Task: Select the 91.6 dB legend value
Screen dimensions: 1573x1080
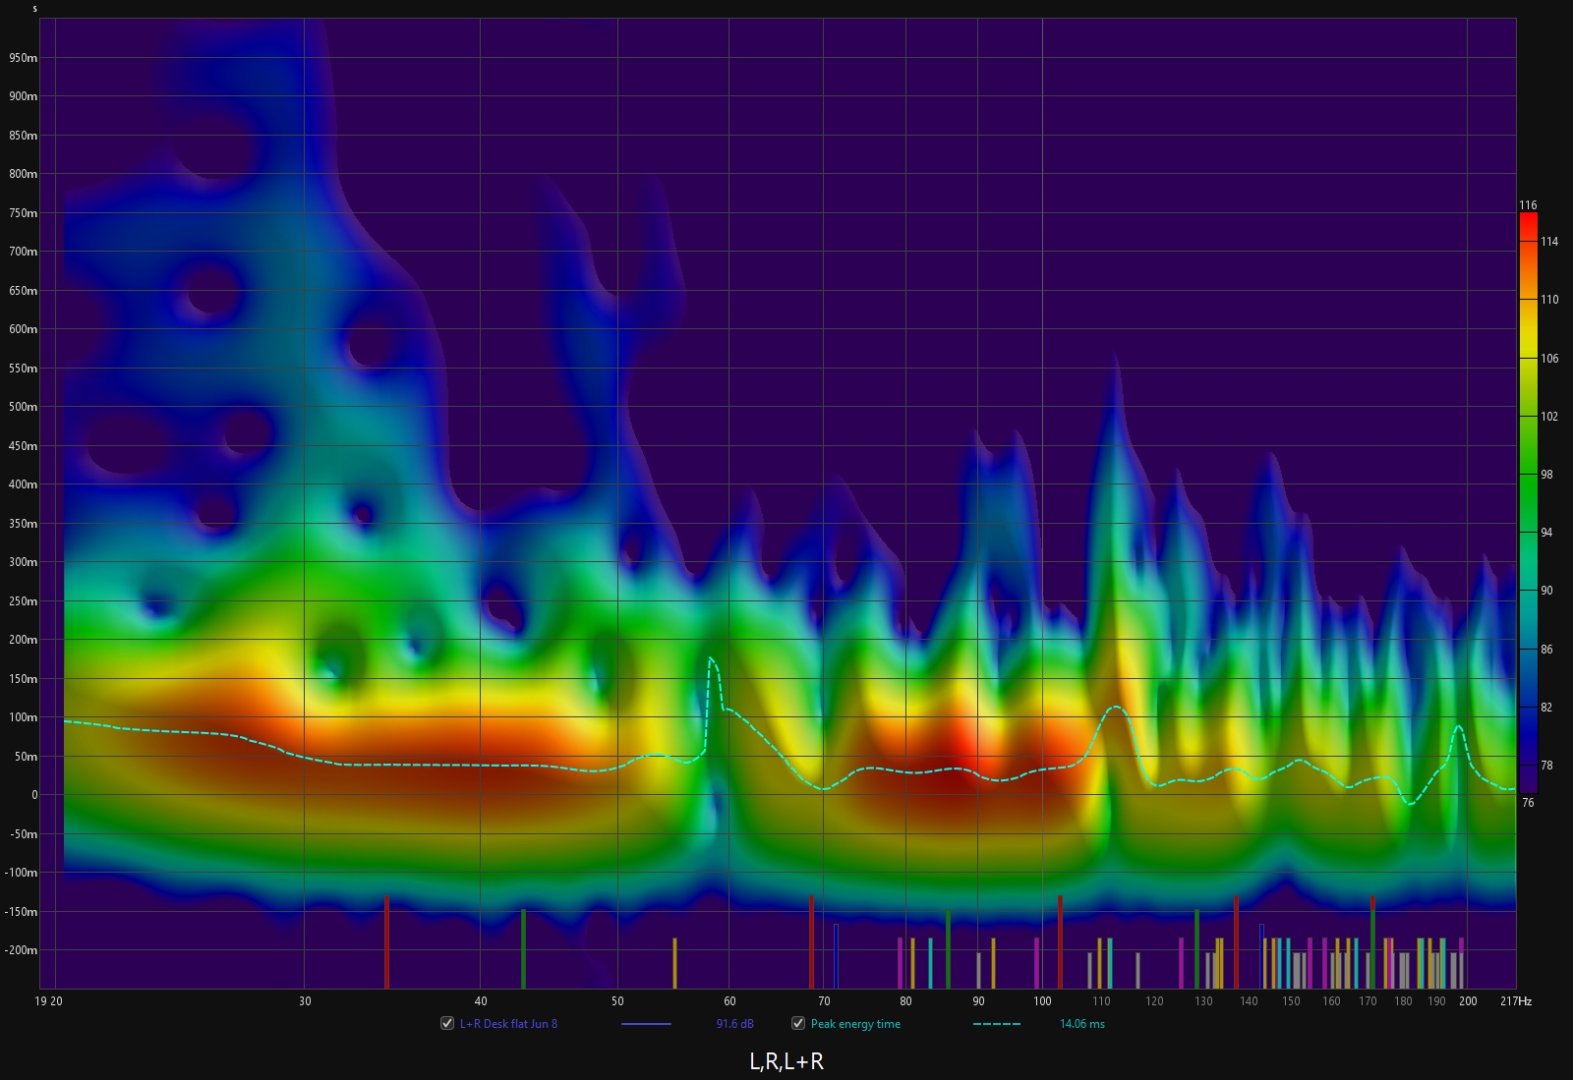Action: 734,1024
